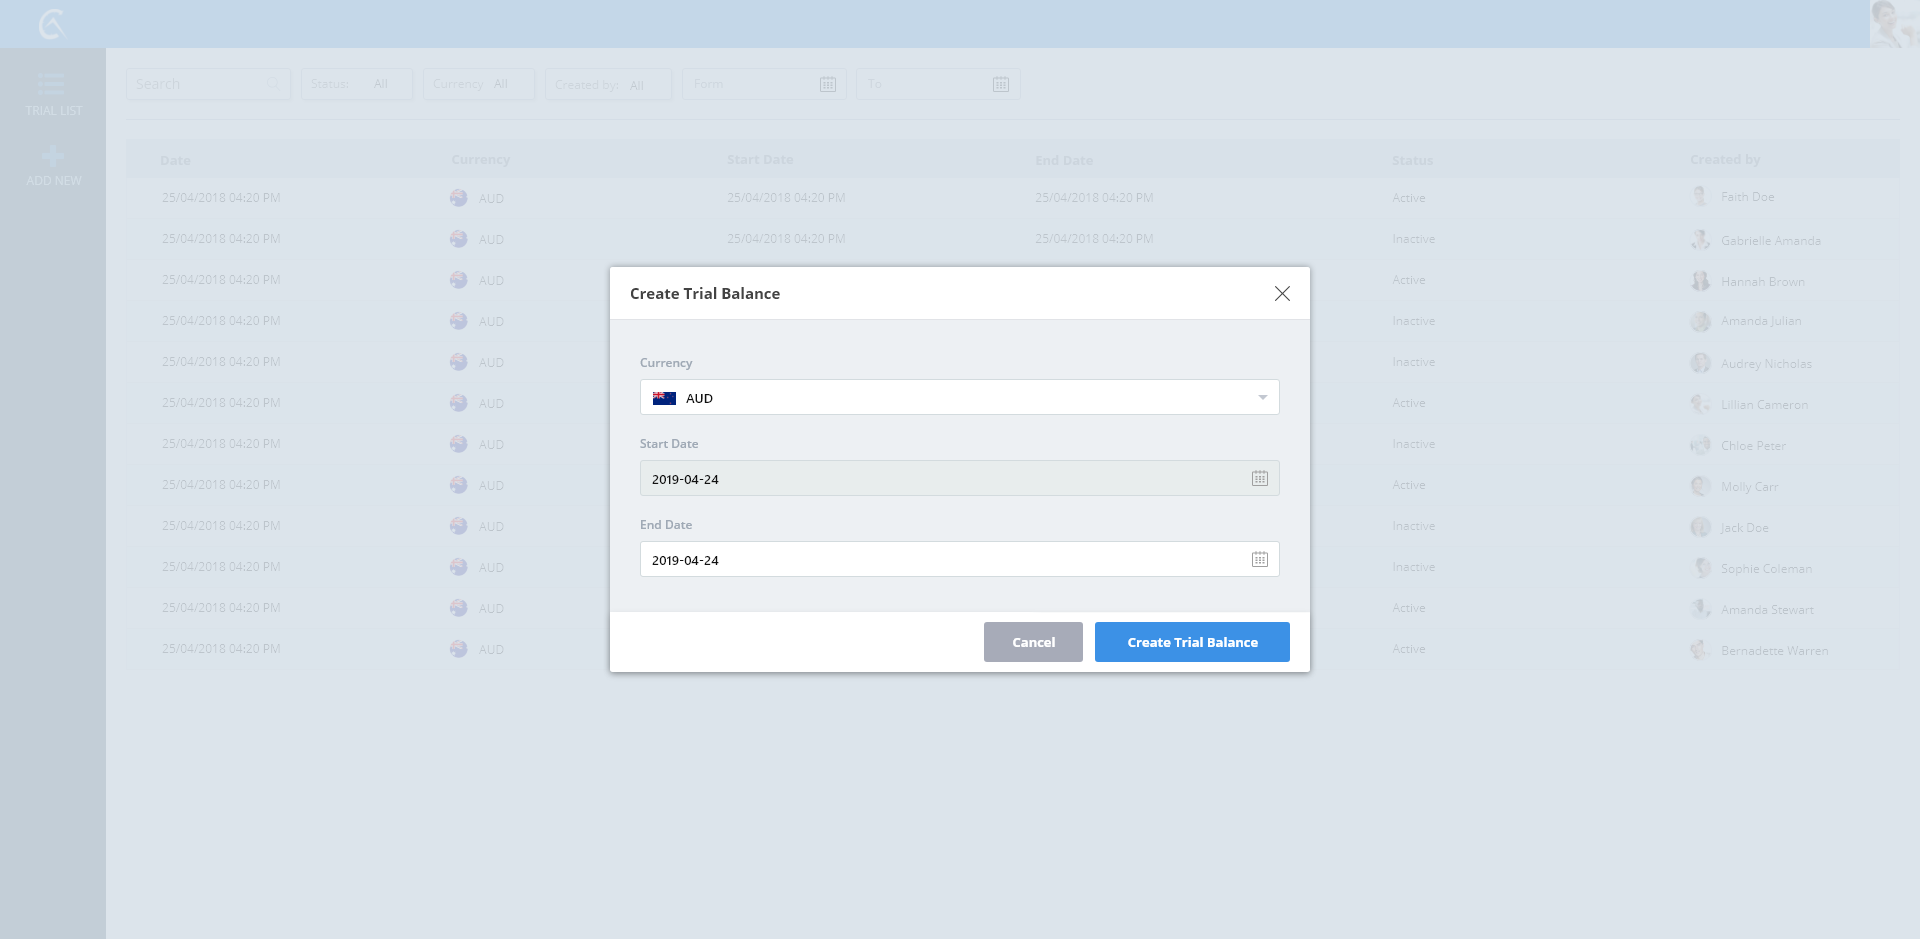Viewport: 1920px width, 939px height.
Task: Click the Cancel button
Action: 1033,642
